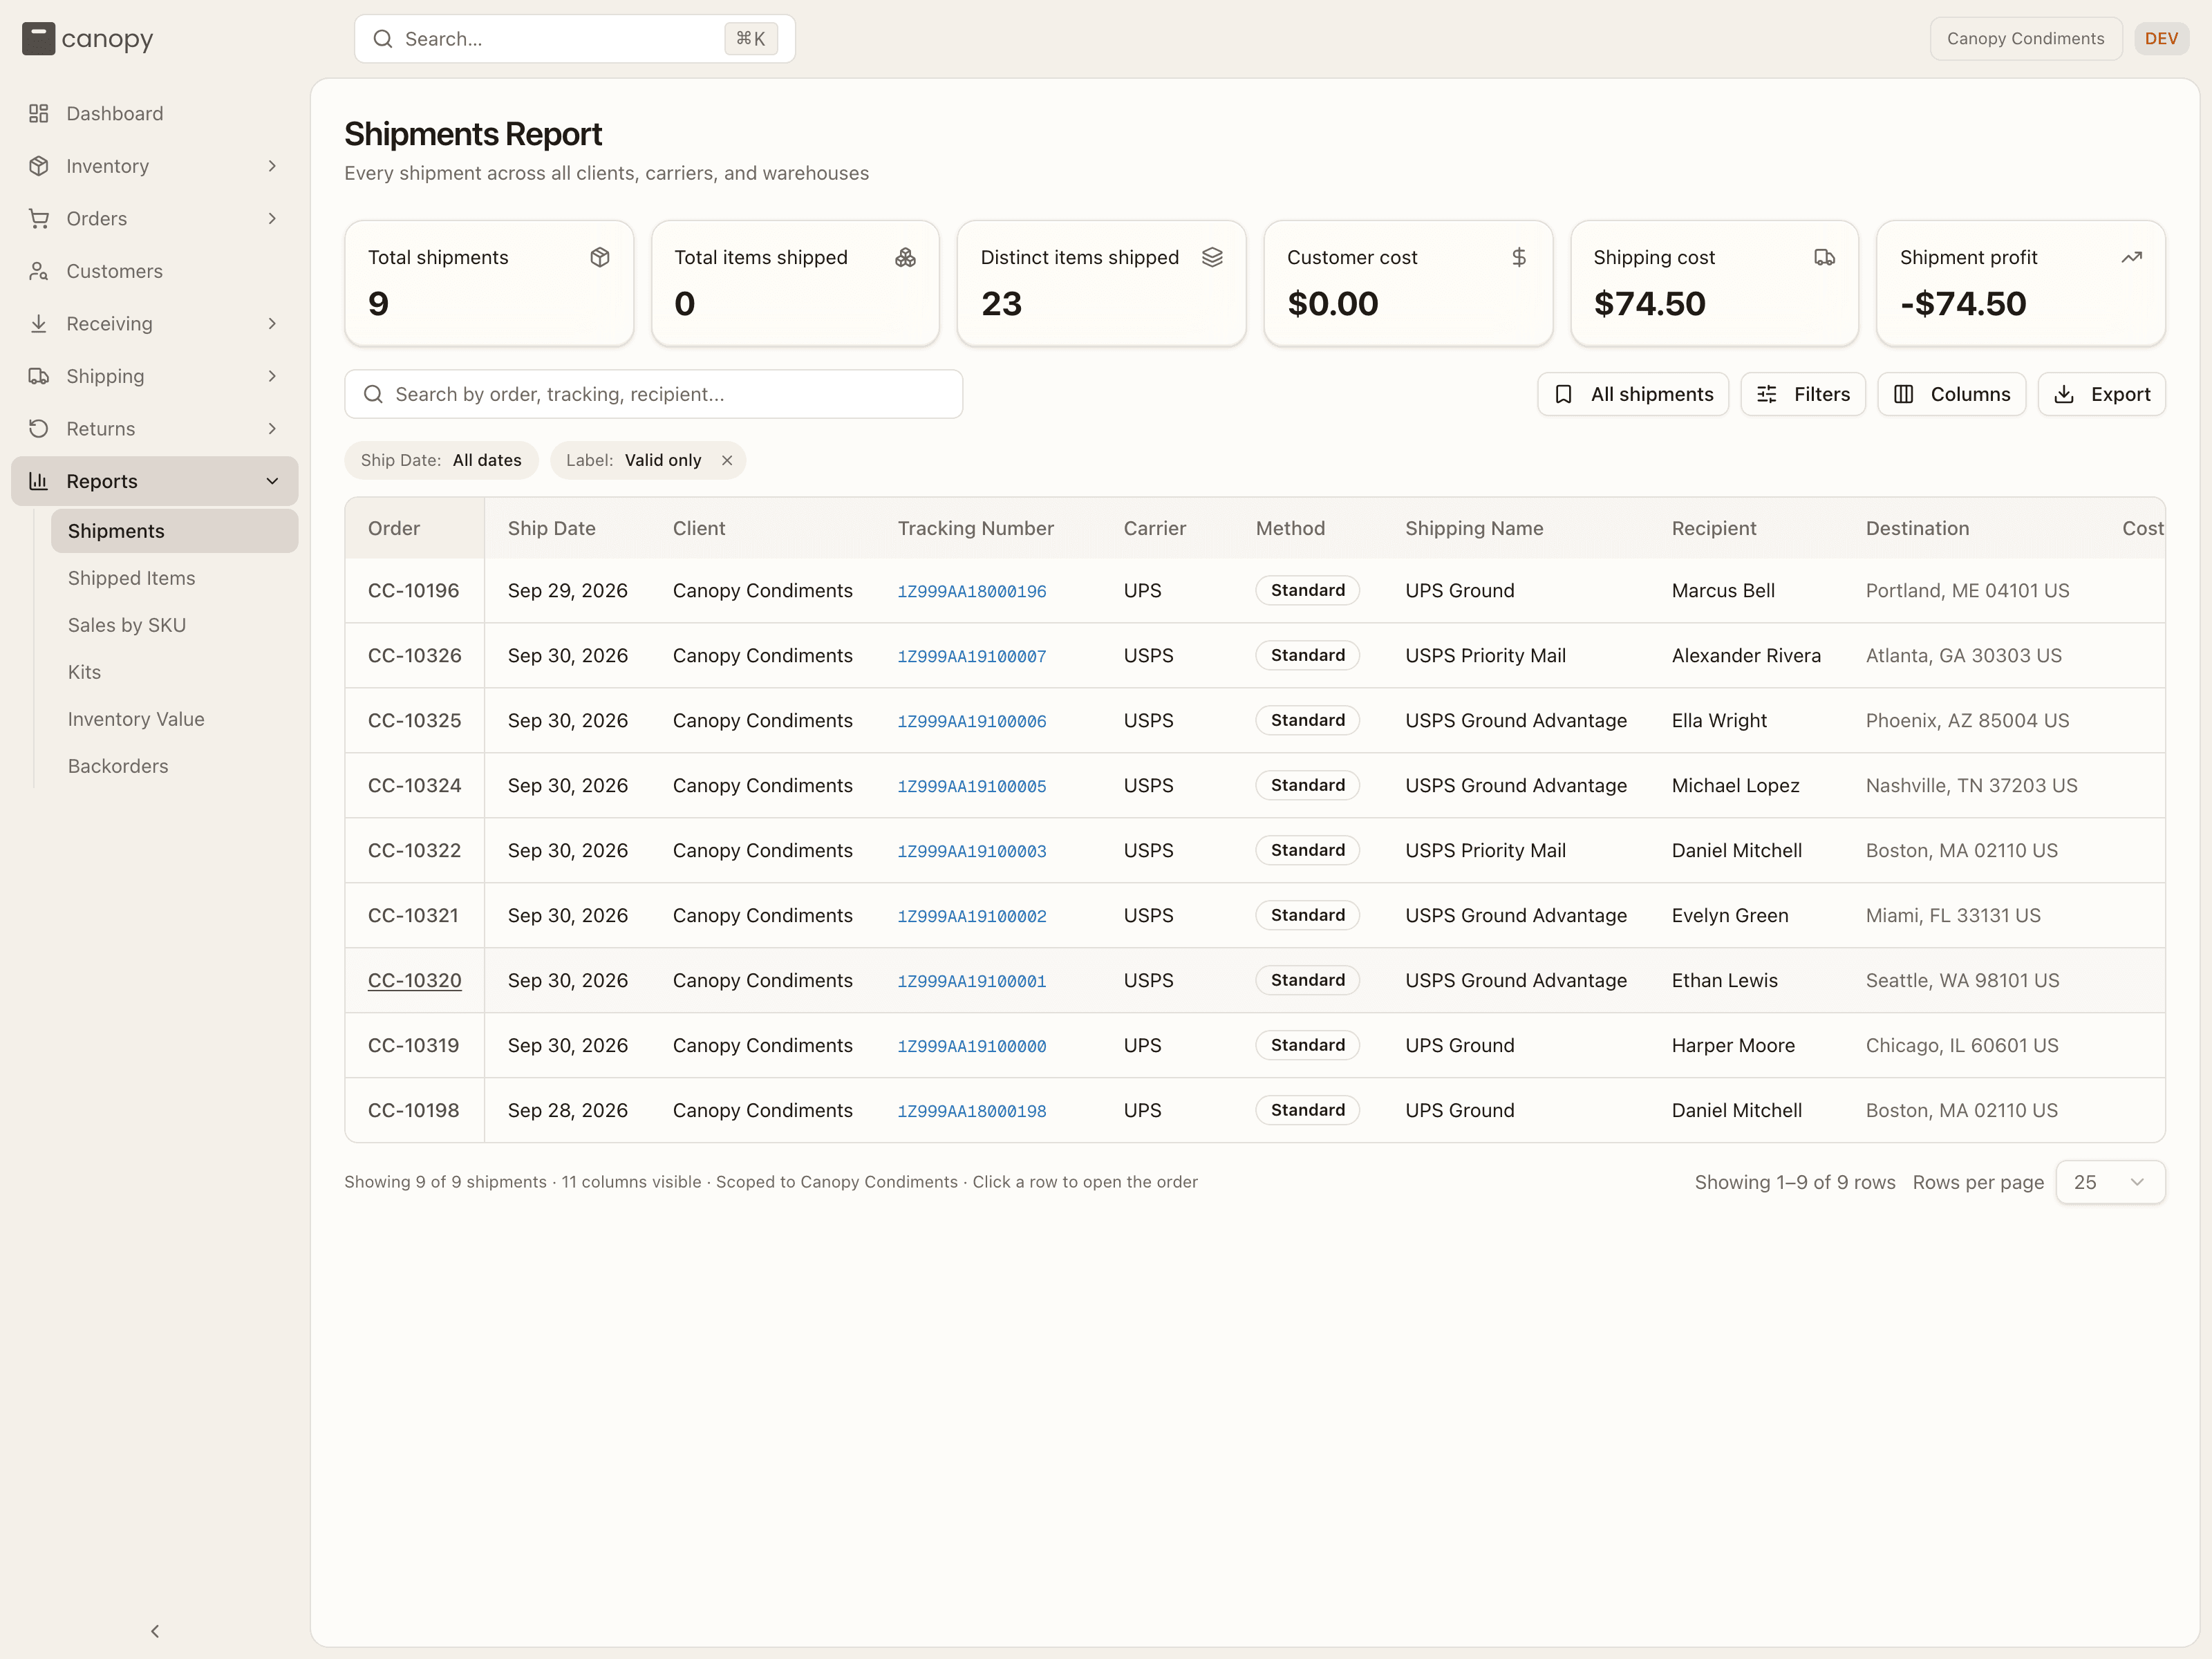Click the Total items shipped boxes icon
The width and height of the screenshot is (2212, 1659).
pos(905,257)
